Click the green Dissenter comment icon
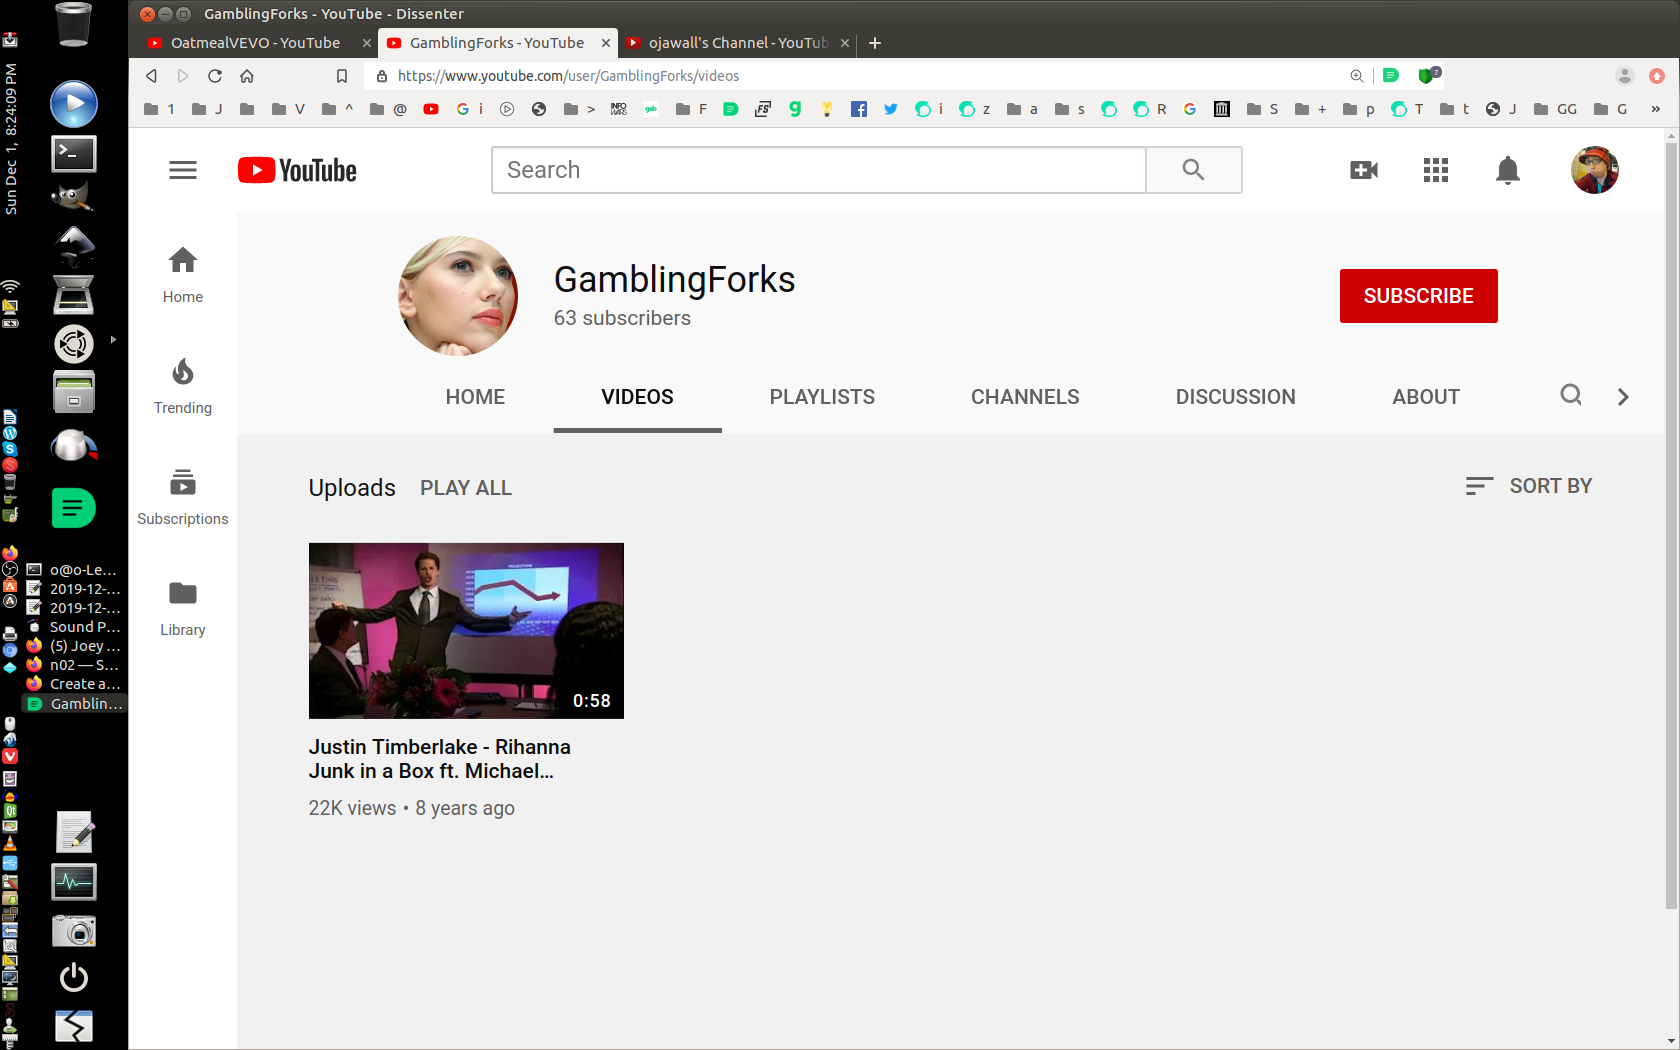This screenshot has height=1050, width=1680. pos(1391,76)
